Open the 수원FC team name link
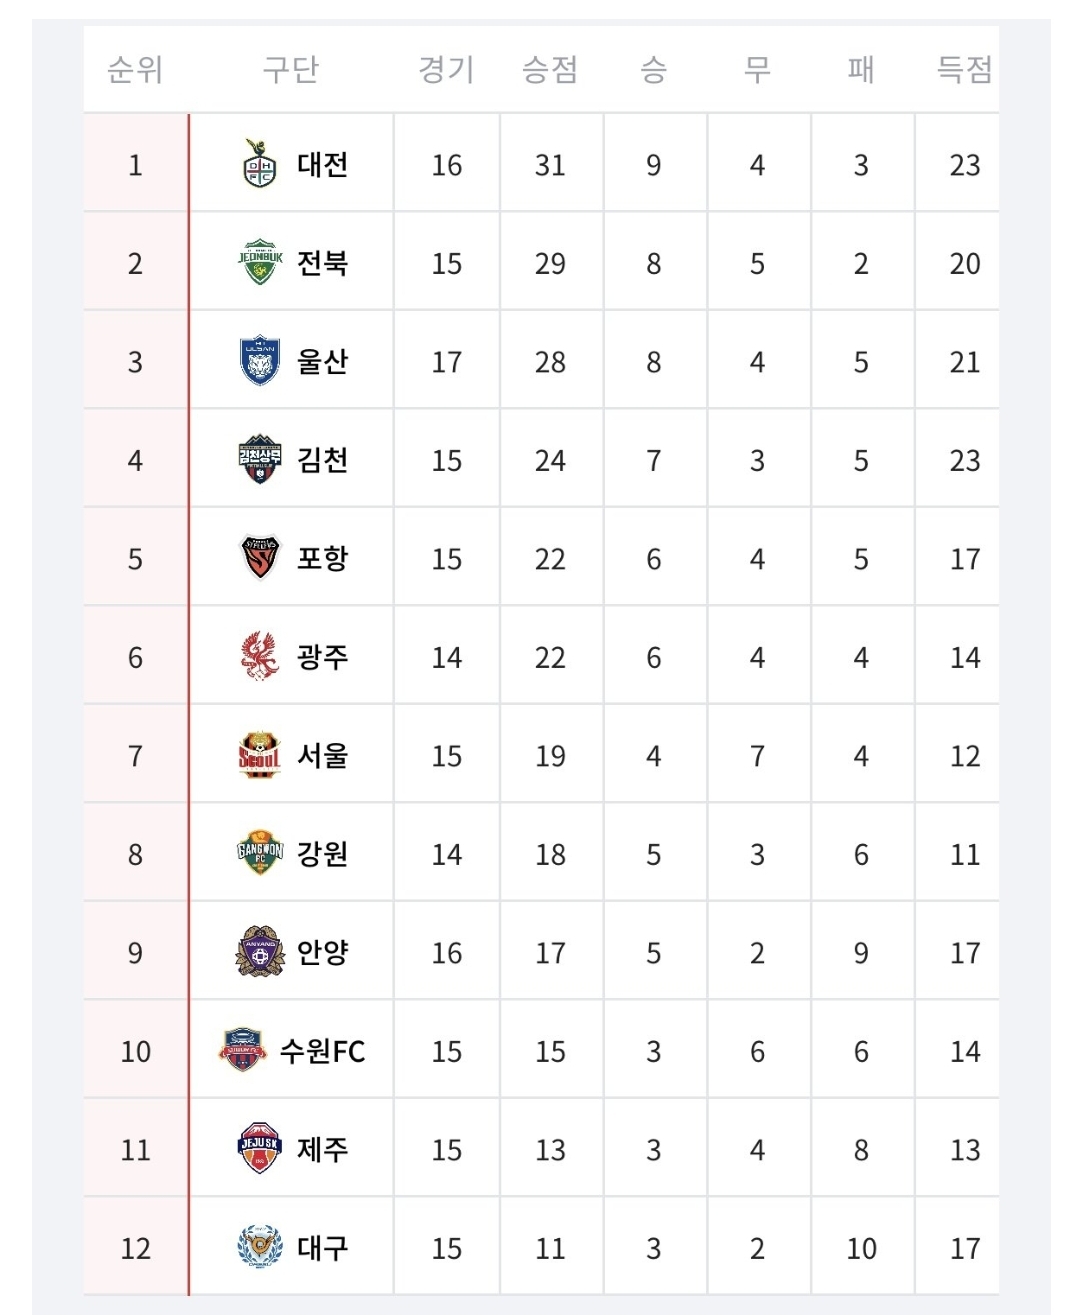This screenshot has width=1080, height=1315. click(x=322, y=1051)
